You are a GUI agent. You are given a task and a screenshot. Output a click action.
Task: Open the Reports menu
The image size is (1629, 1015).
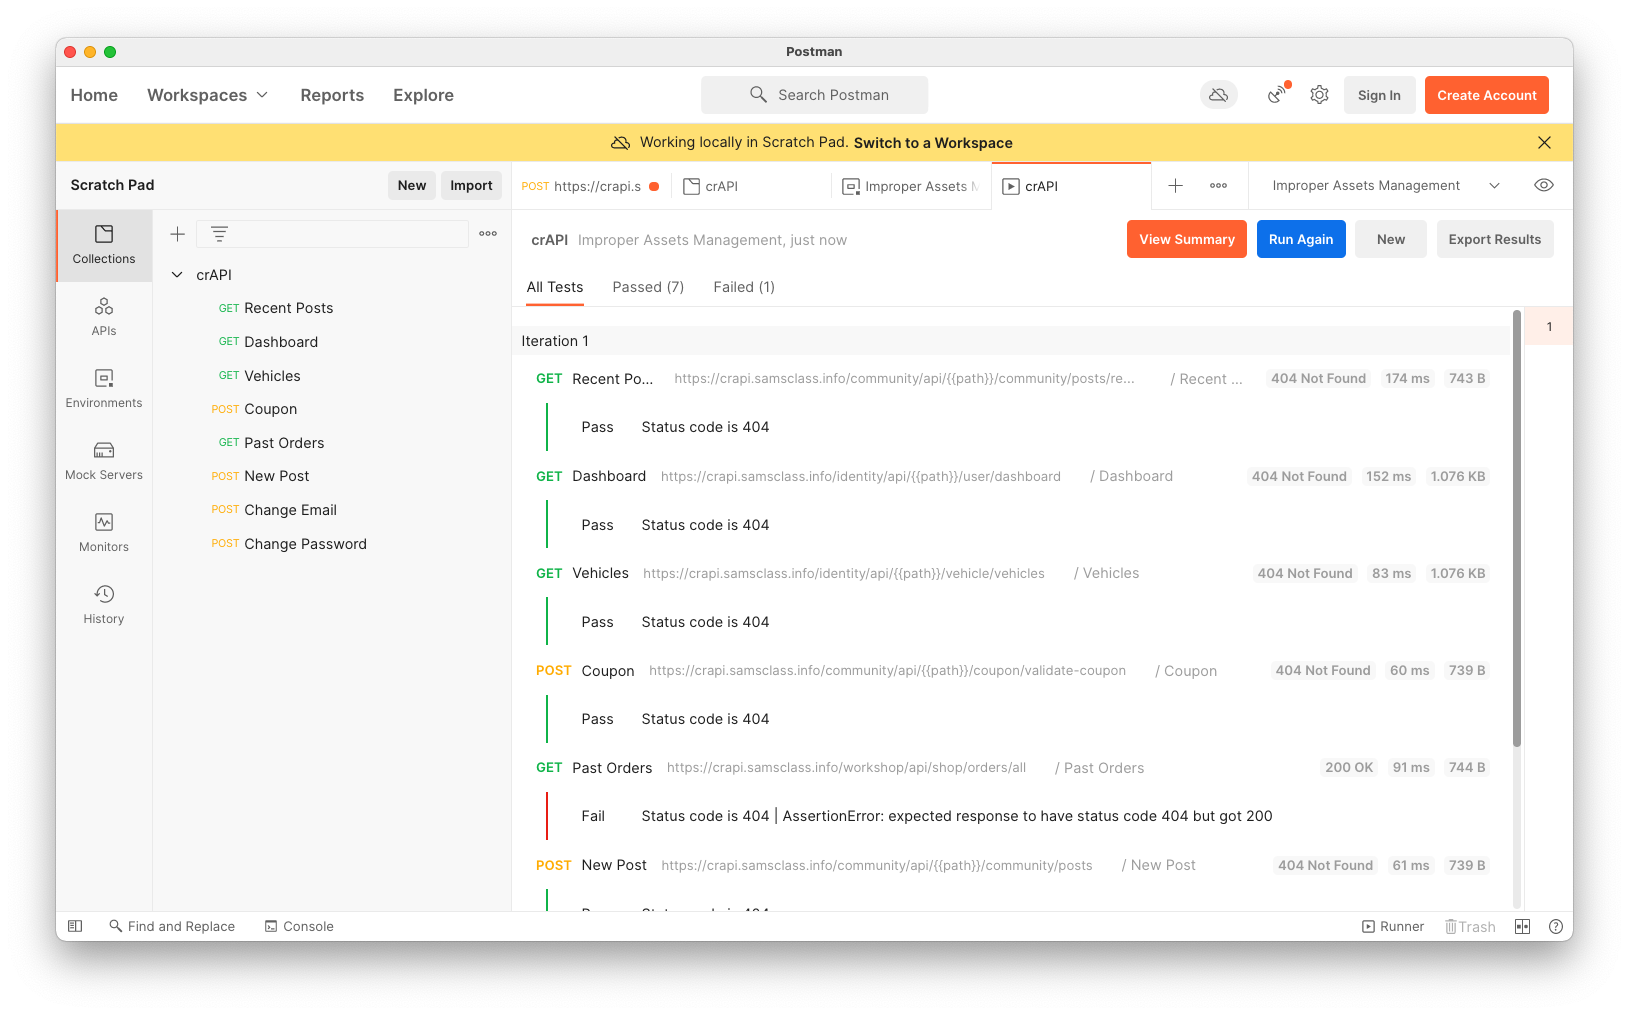coord(332,95)
